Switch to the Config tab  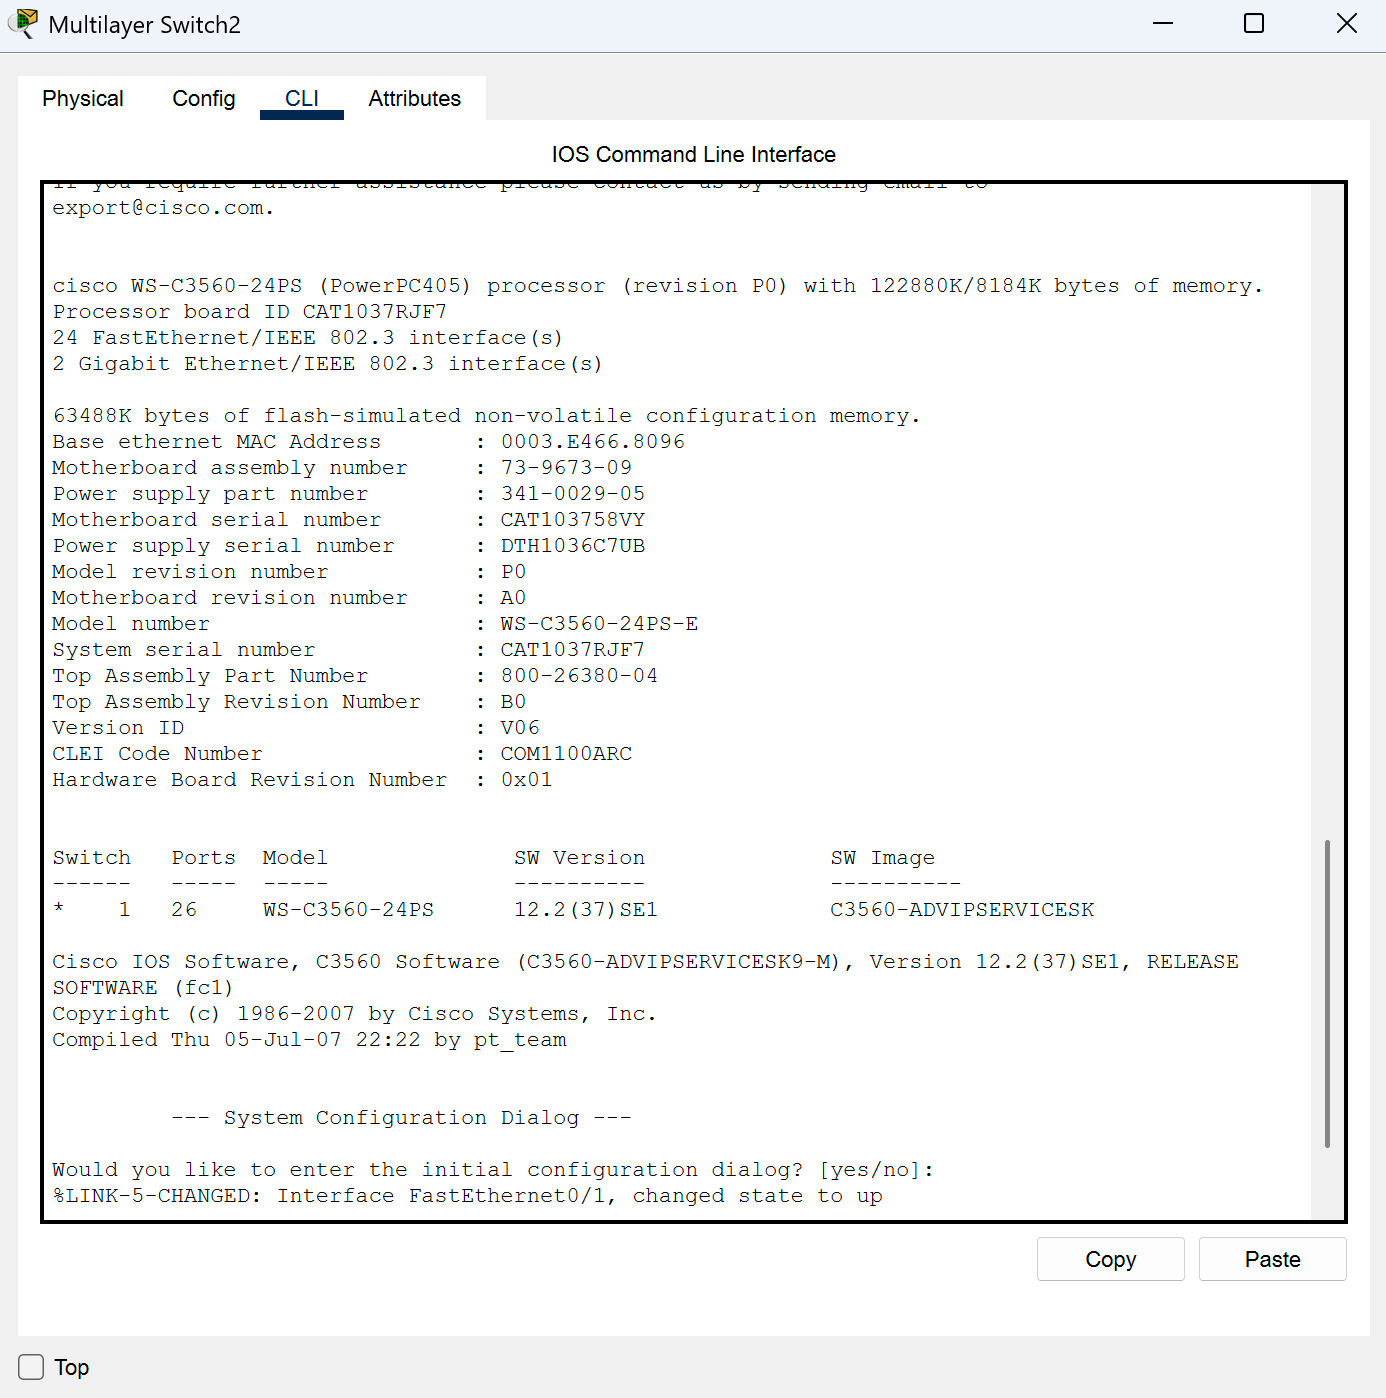pyautogui.click(x=204, y=98)
